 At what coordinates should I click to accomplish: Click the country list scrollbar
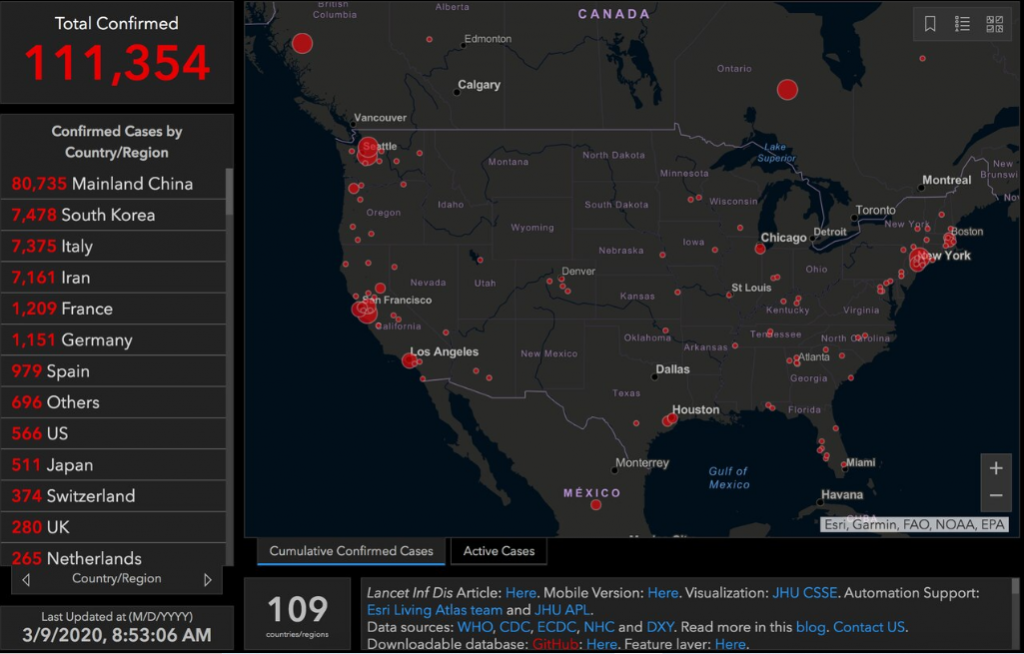coord(229,192)
